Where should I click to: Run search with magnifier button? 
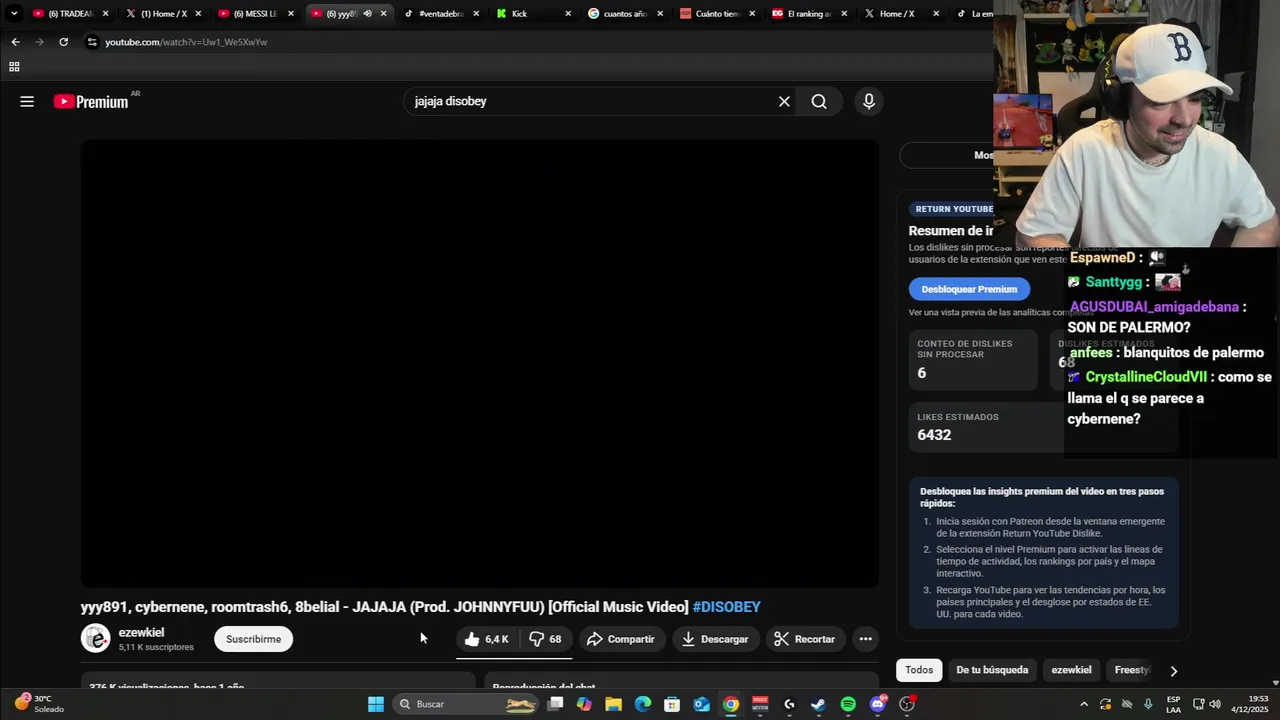[819, 101]
